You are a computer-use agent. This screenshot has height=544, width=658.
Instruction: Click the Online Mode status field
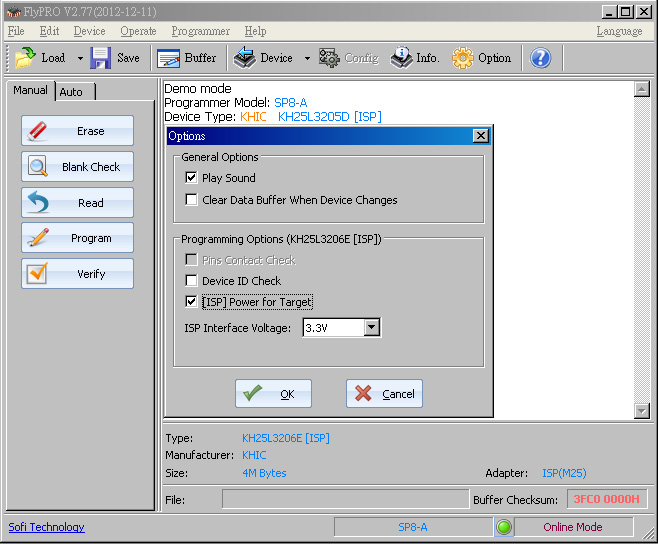(x=573, y=527)
